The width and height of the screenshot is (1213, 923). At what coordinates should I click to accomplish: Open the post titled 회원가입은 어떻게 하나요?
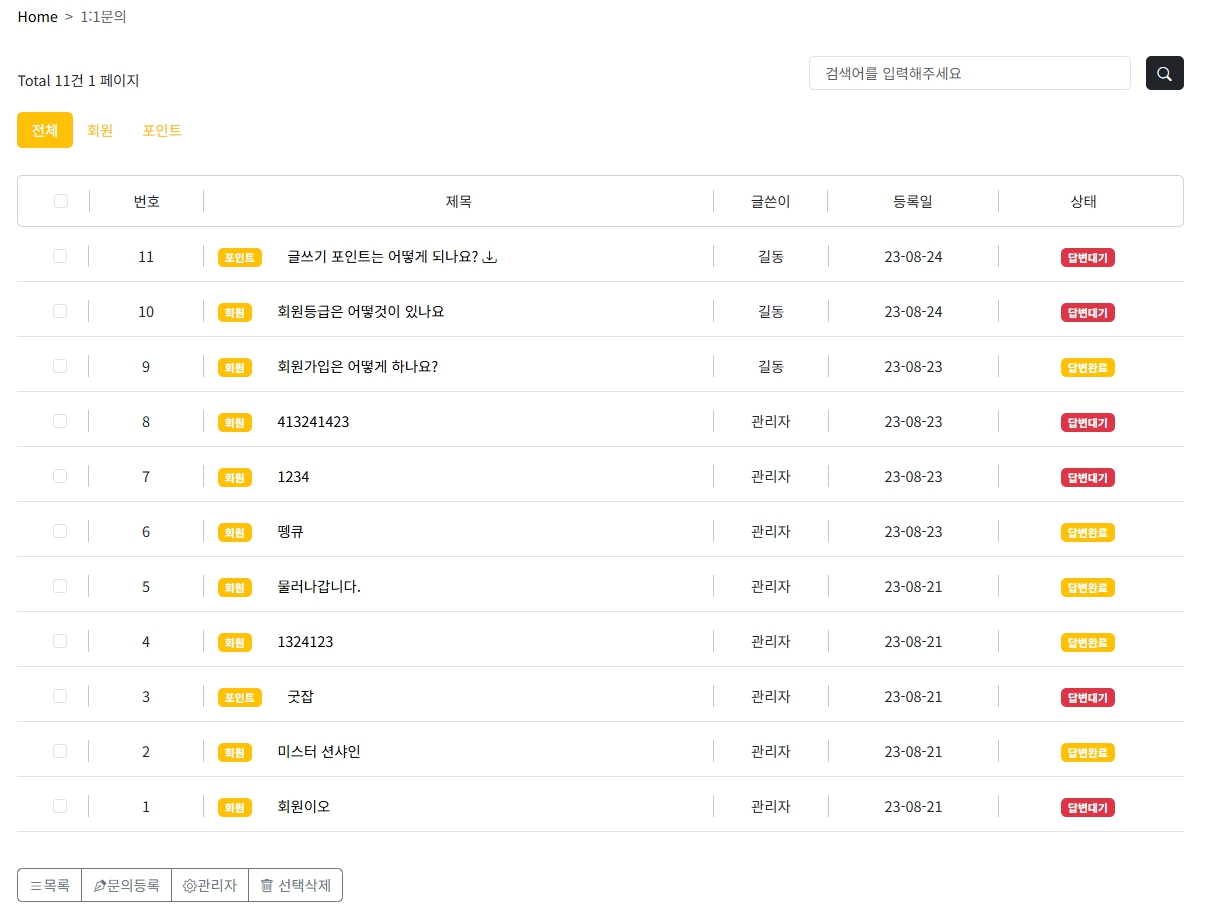pos(357,367)
